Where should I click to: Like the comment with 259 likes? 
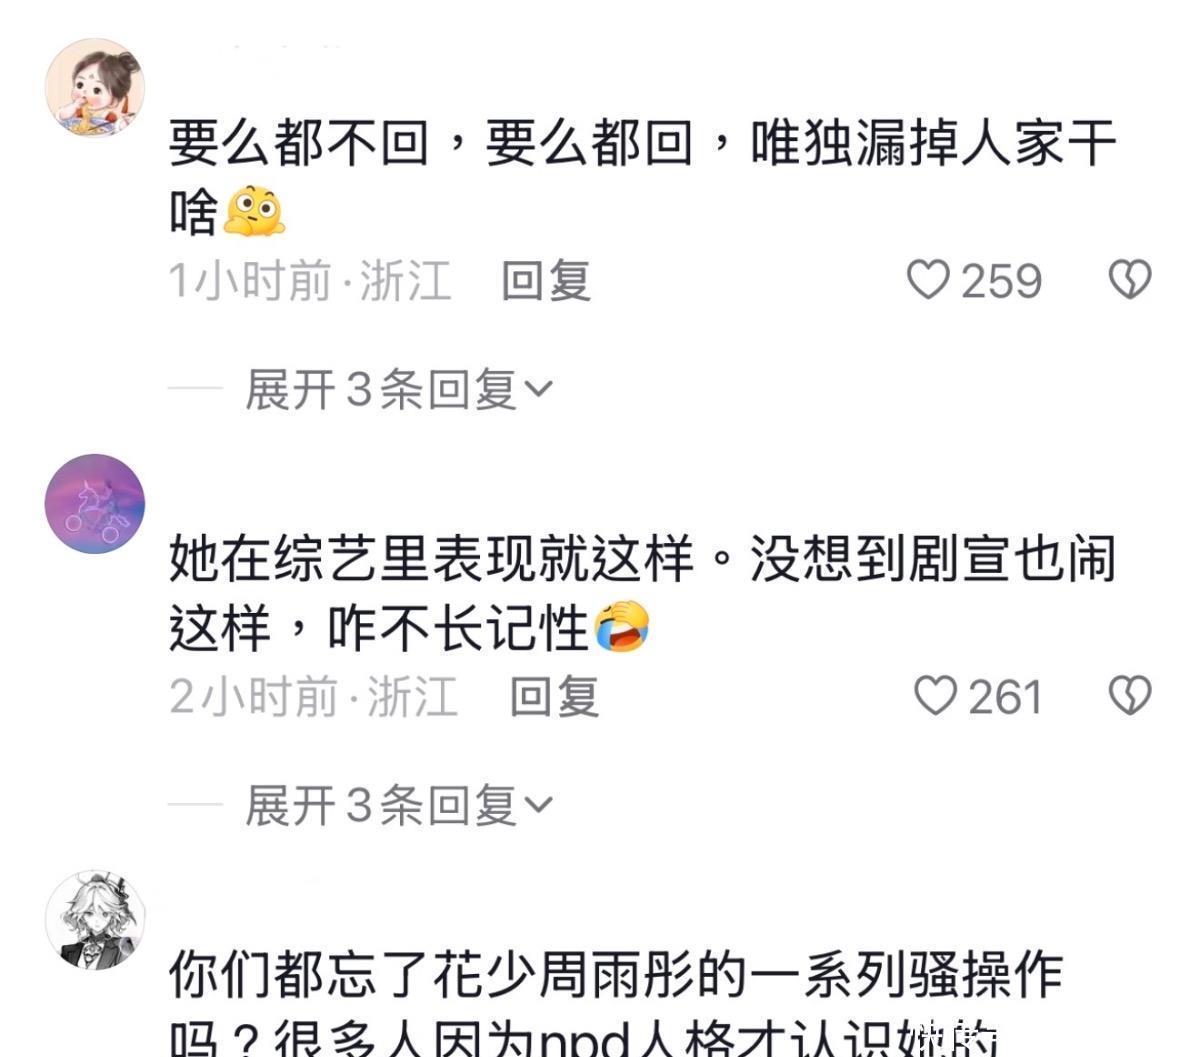click(927, 280)
